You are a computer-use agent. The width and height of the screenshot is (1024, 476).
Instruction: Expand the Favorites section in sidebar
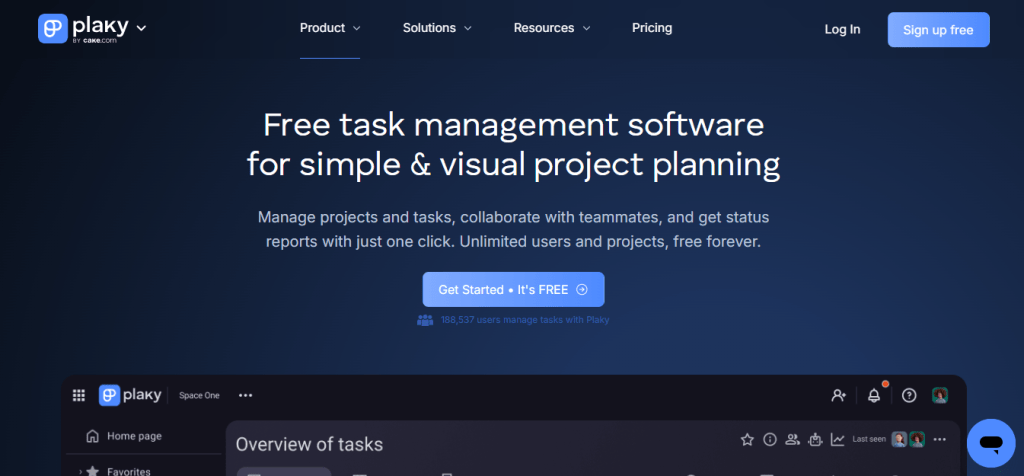pyautogui.click(x=80, y=471)
